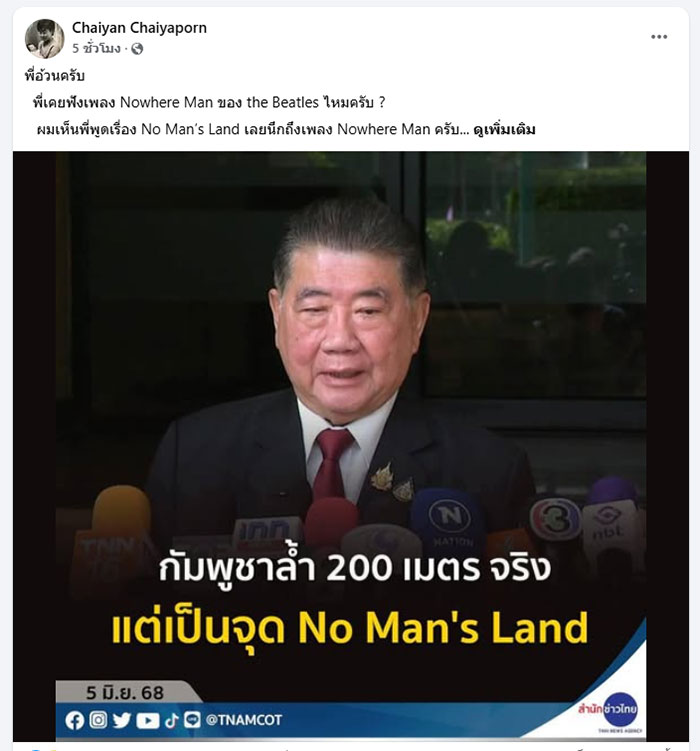This screenshot has width=700, height=751.
Task: Open the '5 ชั่วโมง' post timestamp
Action: coord(96,48)
